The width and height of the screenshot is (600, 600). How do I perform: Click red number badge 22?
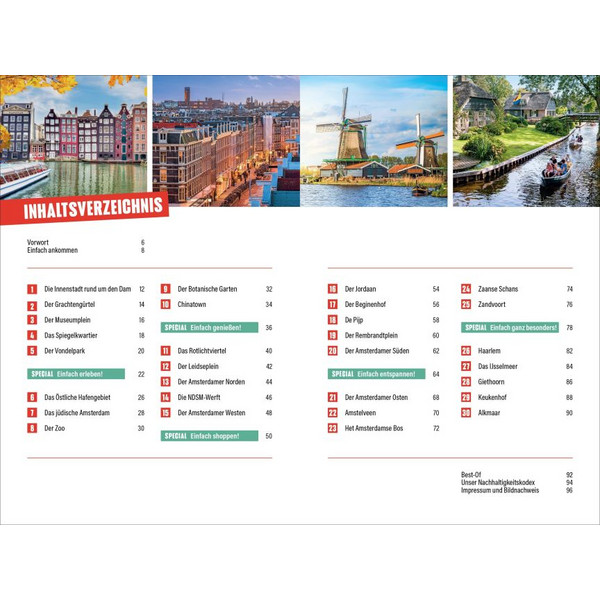tap(333, 413)
